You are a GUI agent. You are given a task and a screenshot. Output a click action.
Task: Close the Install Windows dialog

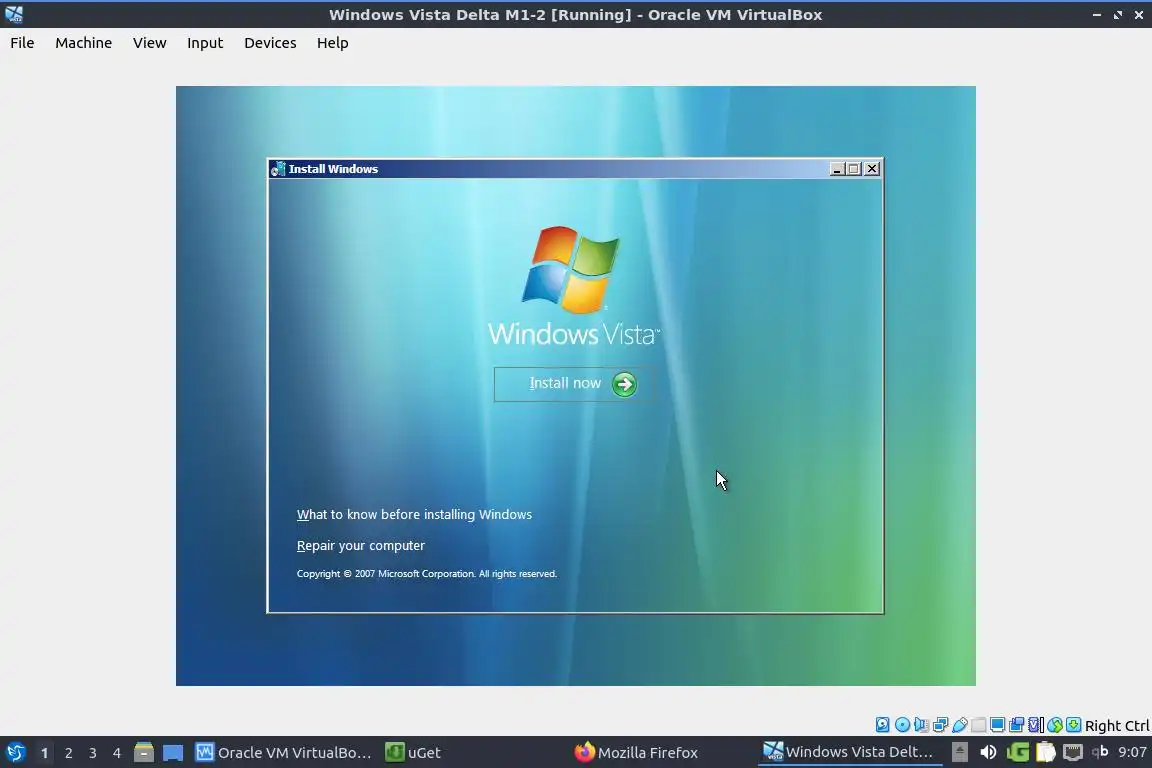[x=872, y=169]
